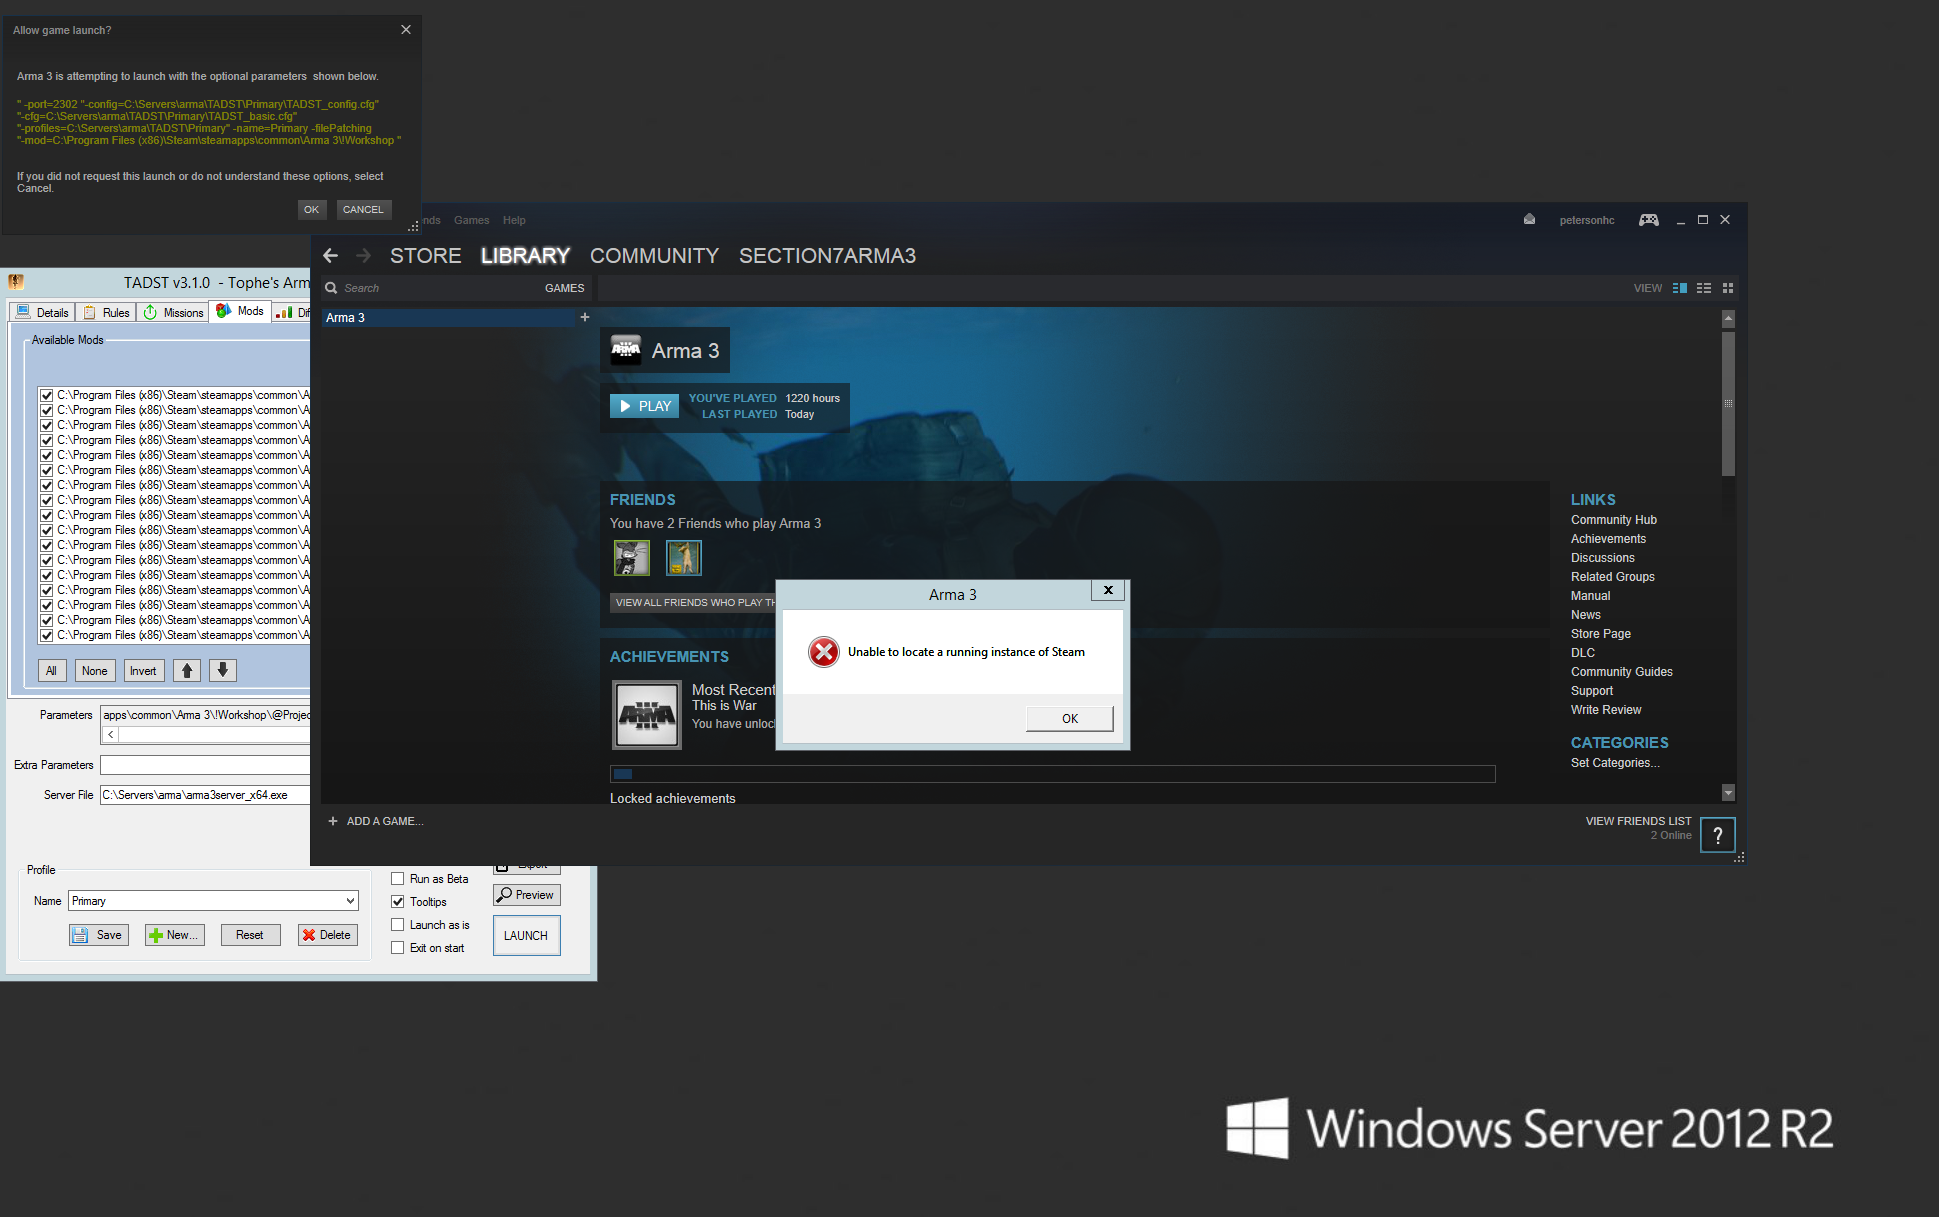Open the Profile Name dropdown
Viewport: 1939px width, 1217px height.
point(213,901)
